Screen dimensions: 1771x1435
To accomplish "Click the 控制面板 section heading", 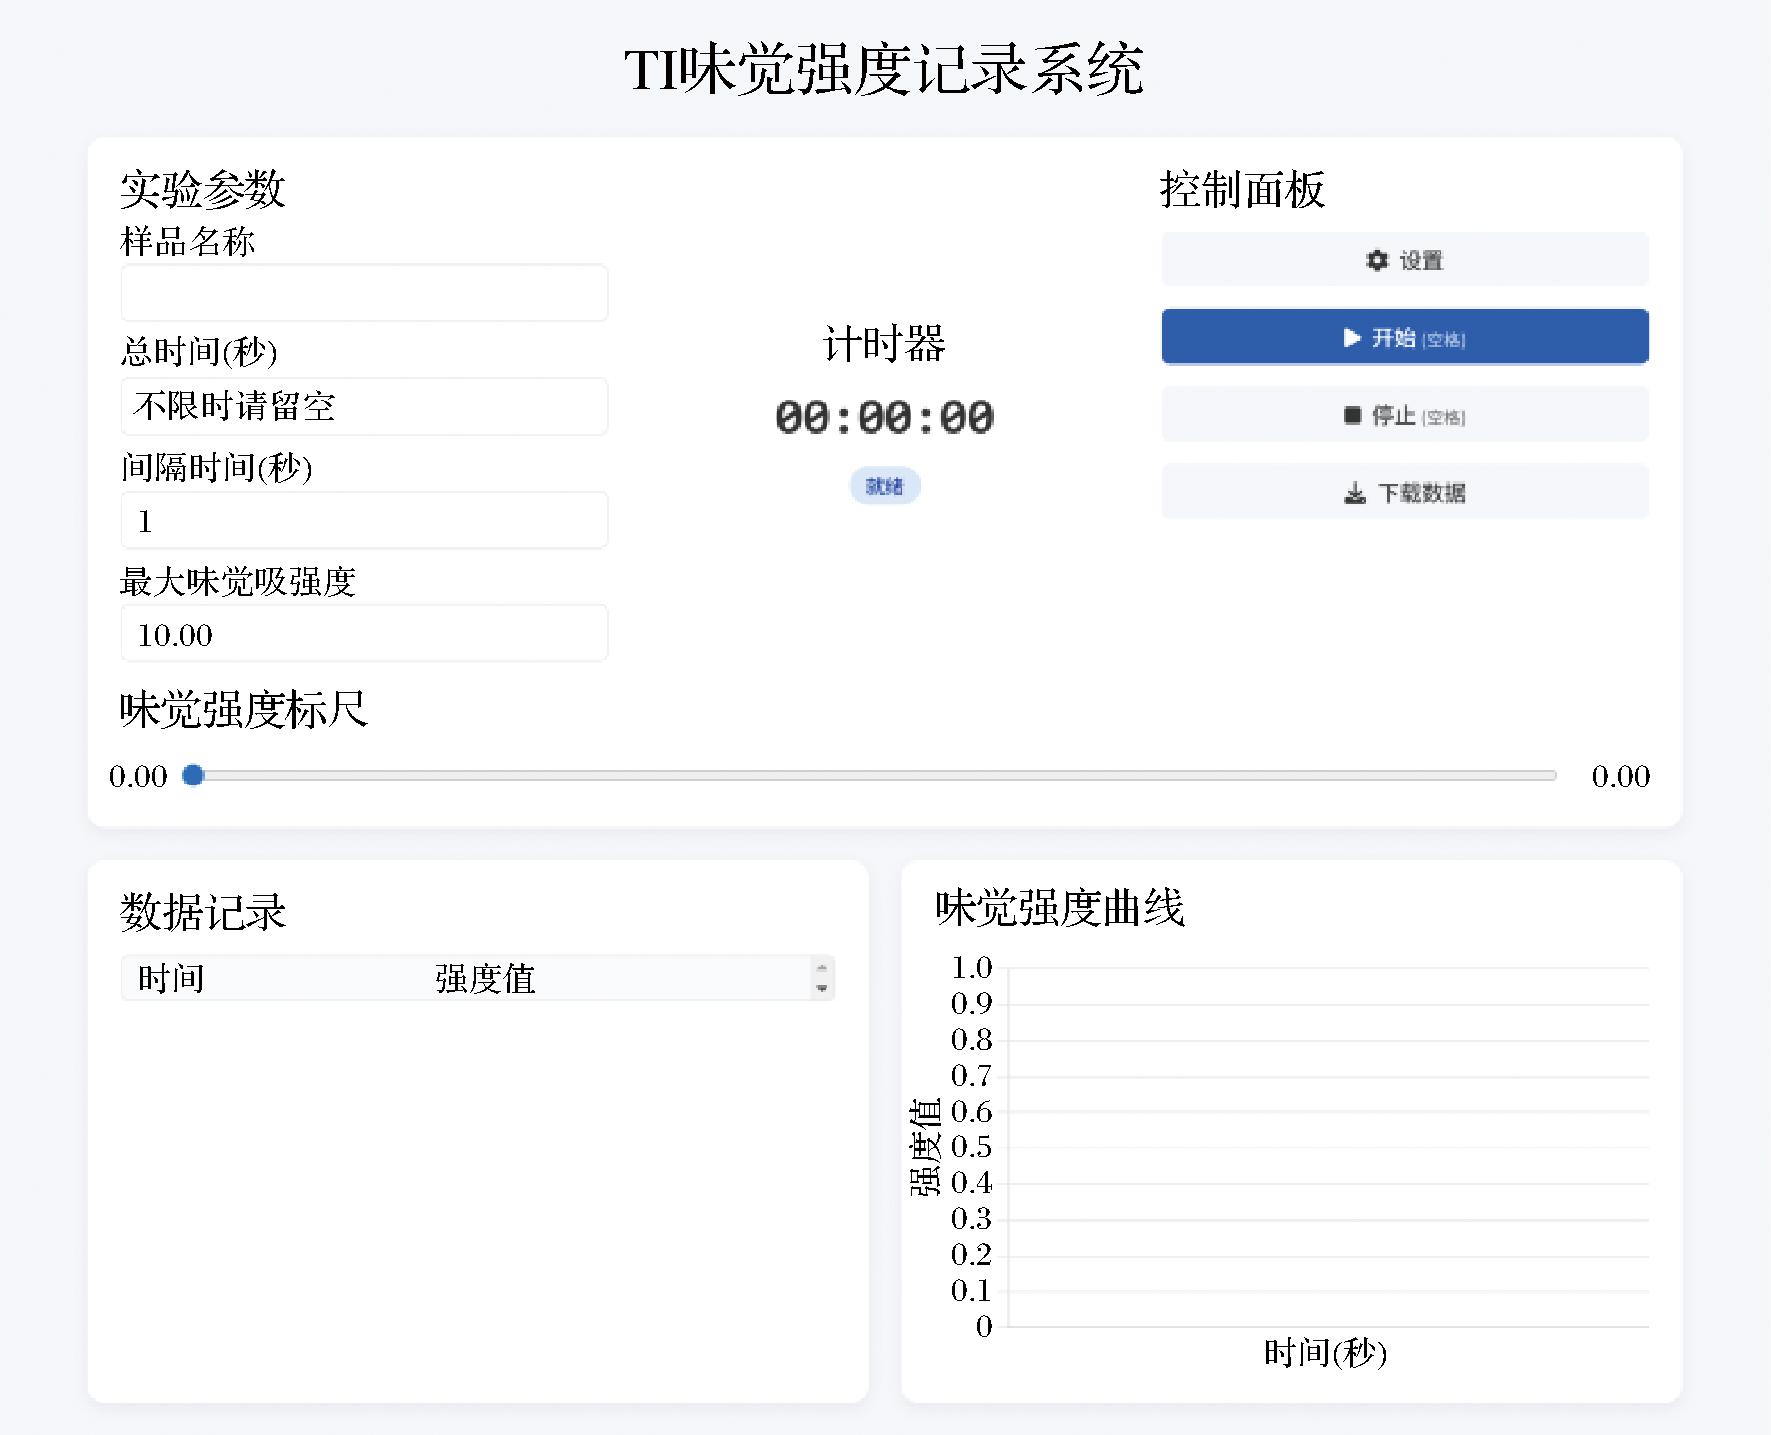I will (x=1242, y=190).
